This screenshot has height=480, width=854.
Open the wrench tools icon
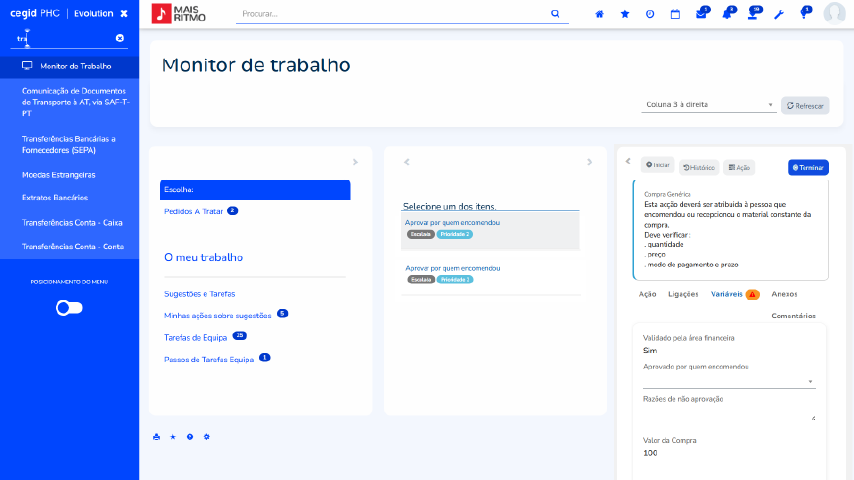pyautogui.click(x=779, y=14)
